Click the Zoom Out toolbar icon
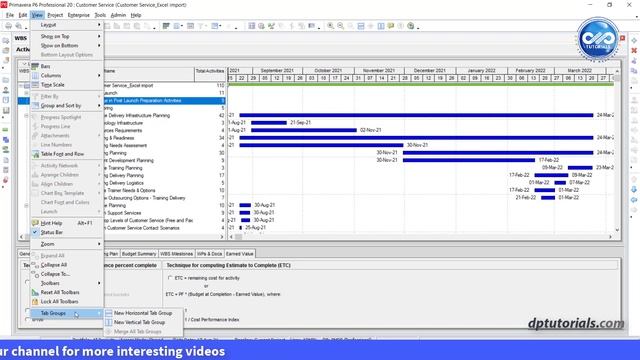 [x=340, y=26]
